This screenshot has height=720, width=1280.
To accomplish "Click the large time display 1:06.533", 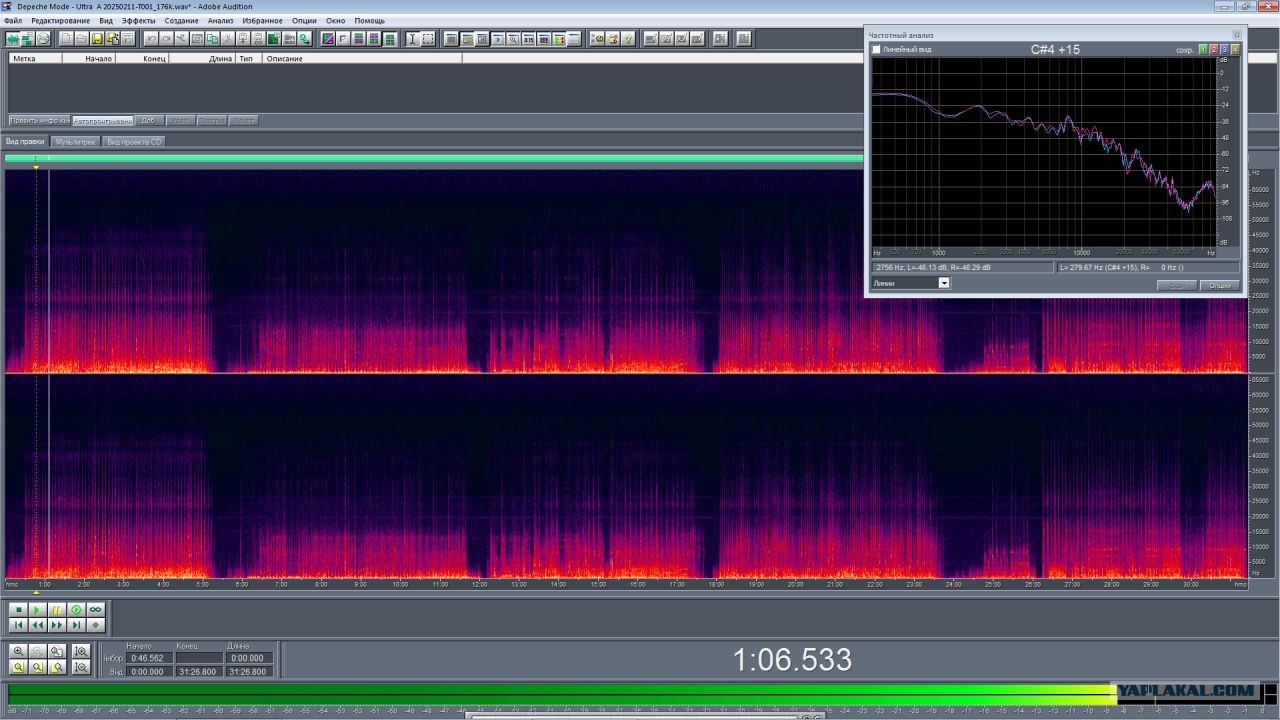I will tap(792, 660).
